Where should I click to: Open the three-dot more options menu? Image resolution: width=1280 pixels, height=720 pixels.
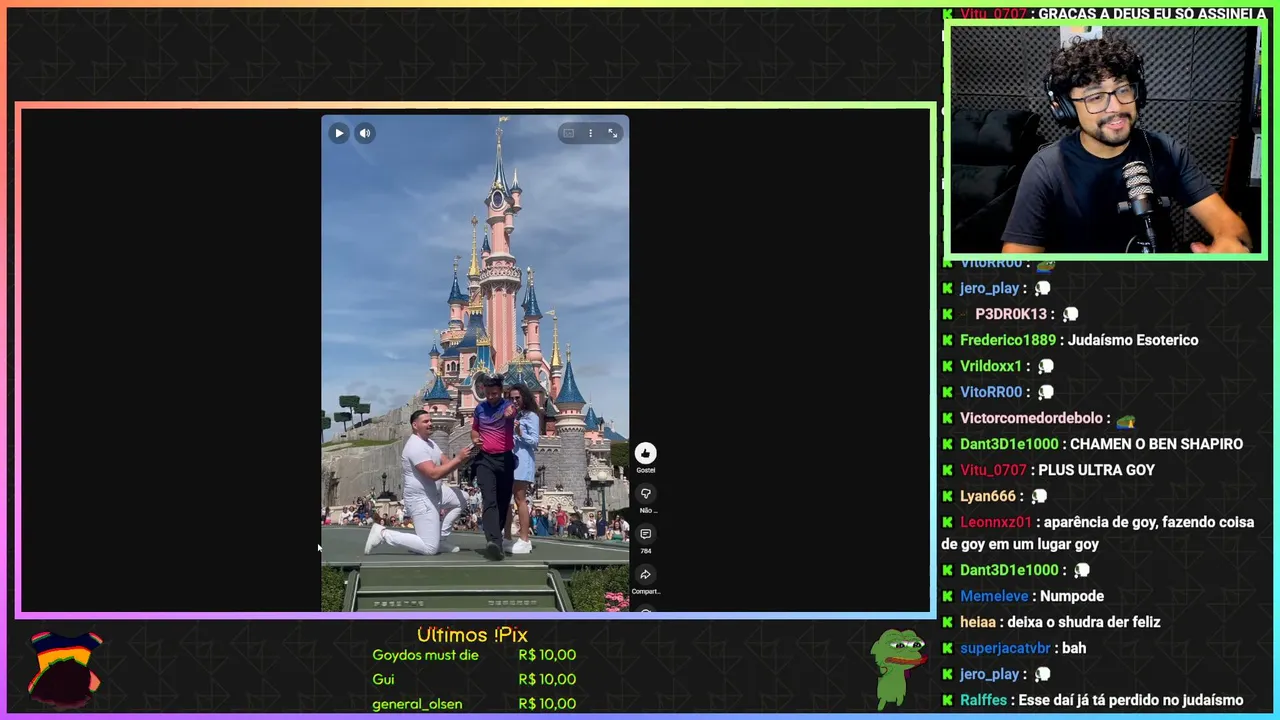590,133
